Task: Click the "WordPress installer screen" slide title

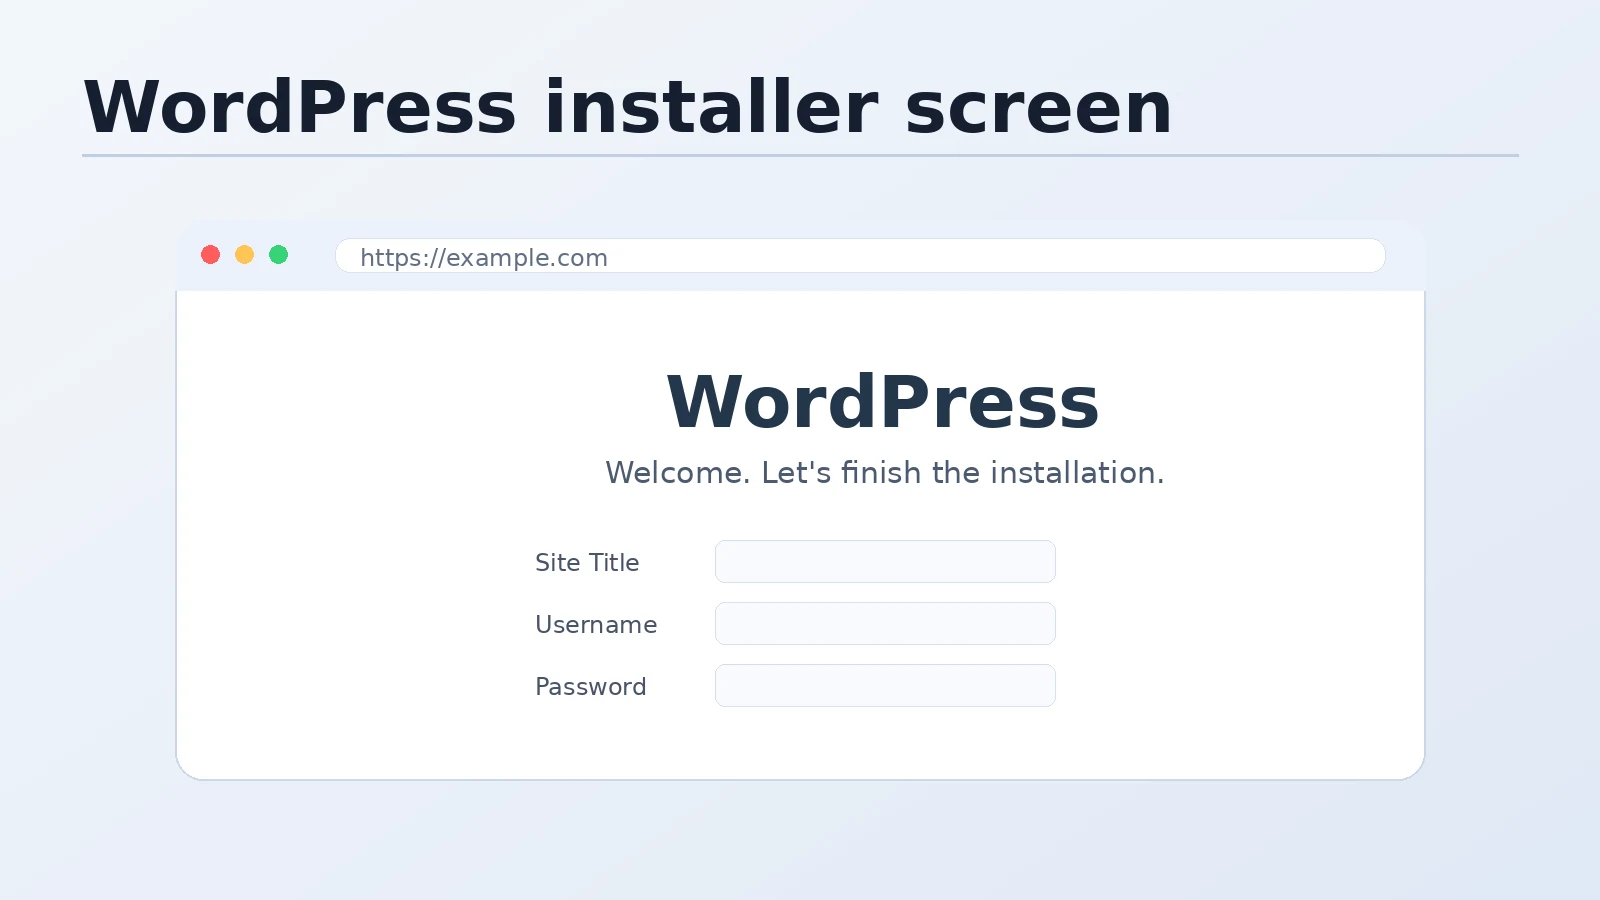Action: click(x=628, y=107)
